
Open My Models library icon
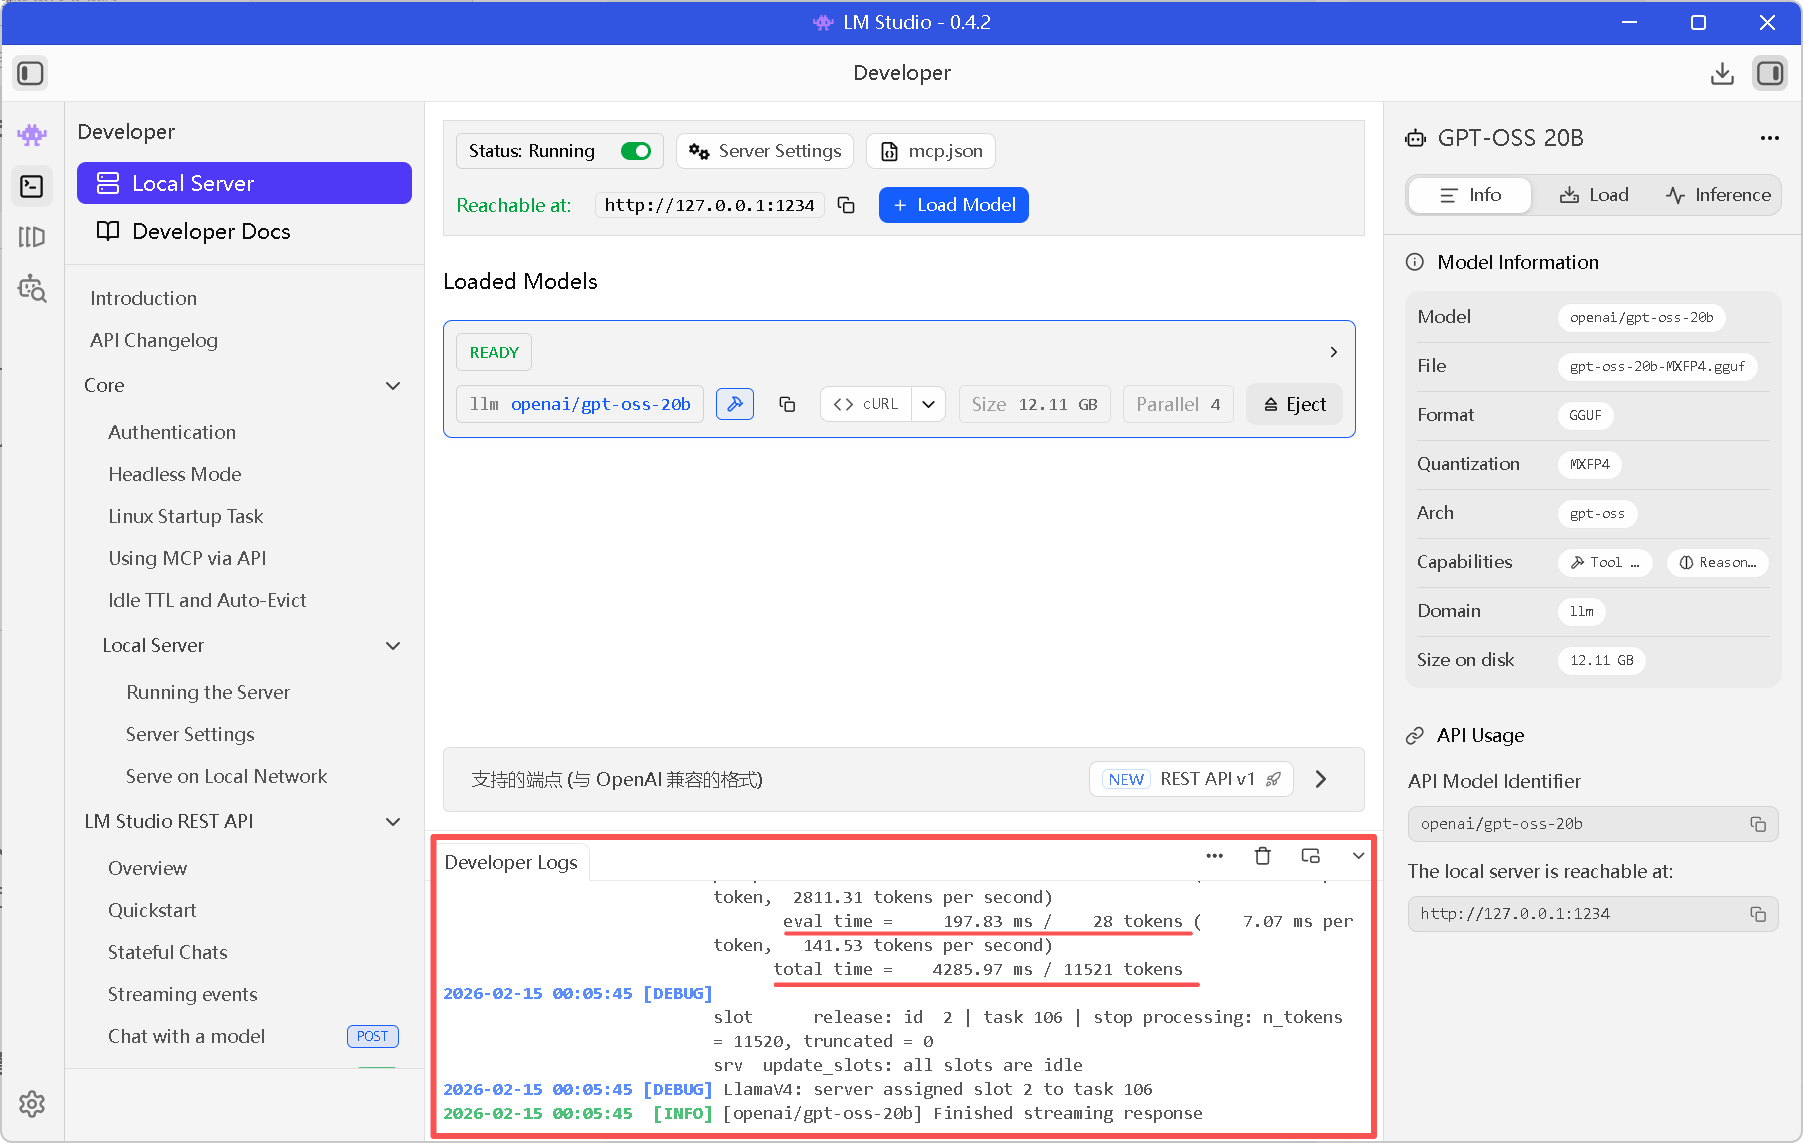click(x=32, y=237)
